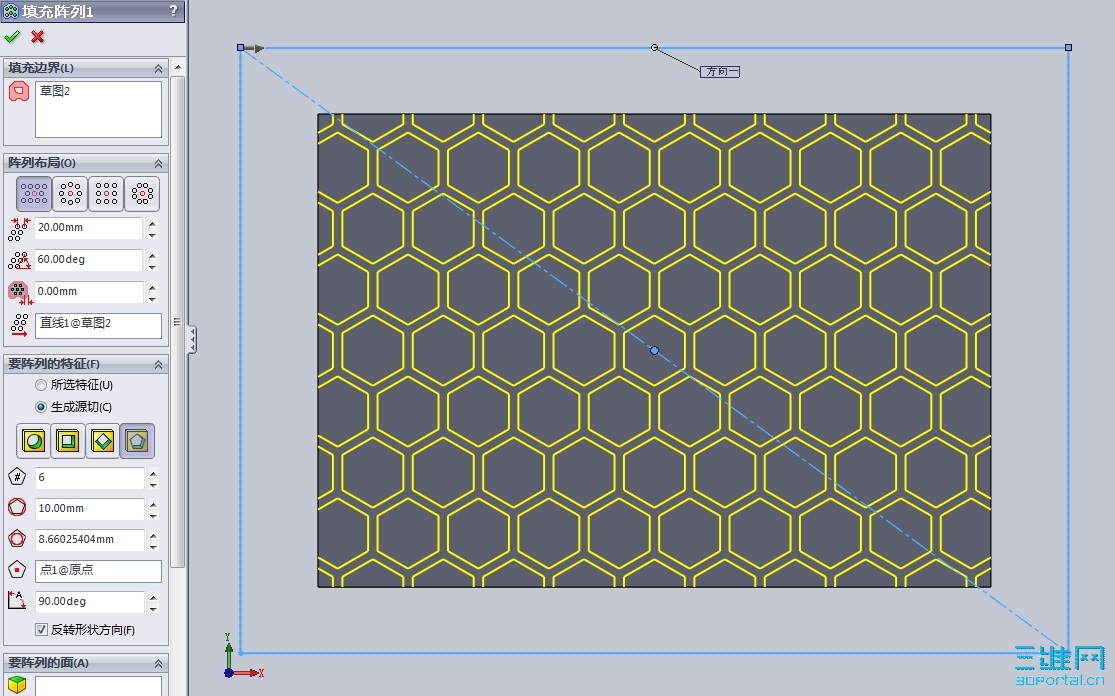1115x696 pixels.
Task: Click the 20.00mm spacing input field
Action: click(x=90, y=228)
